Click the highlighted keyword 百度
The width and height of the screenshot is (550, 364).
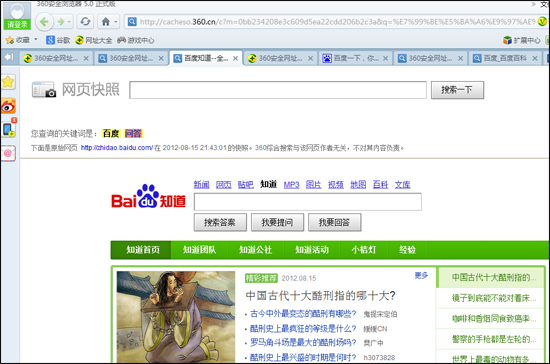(111, 134)
